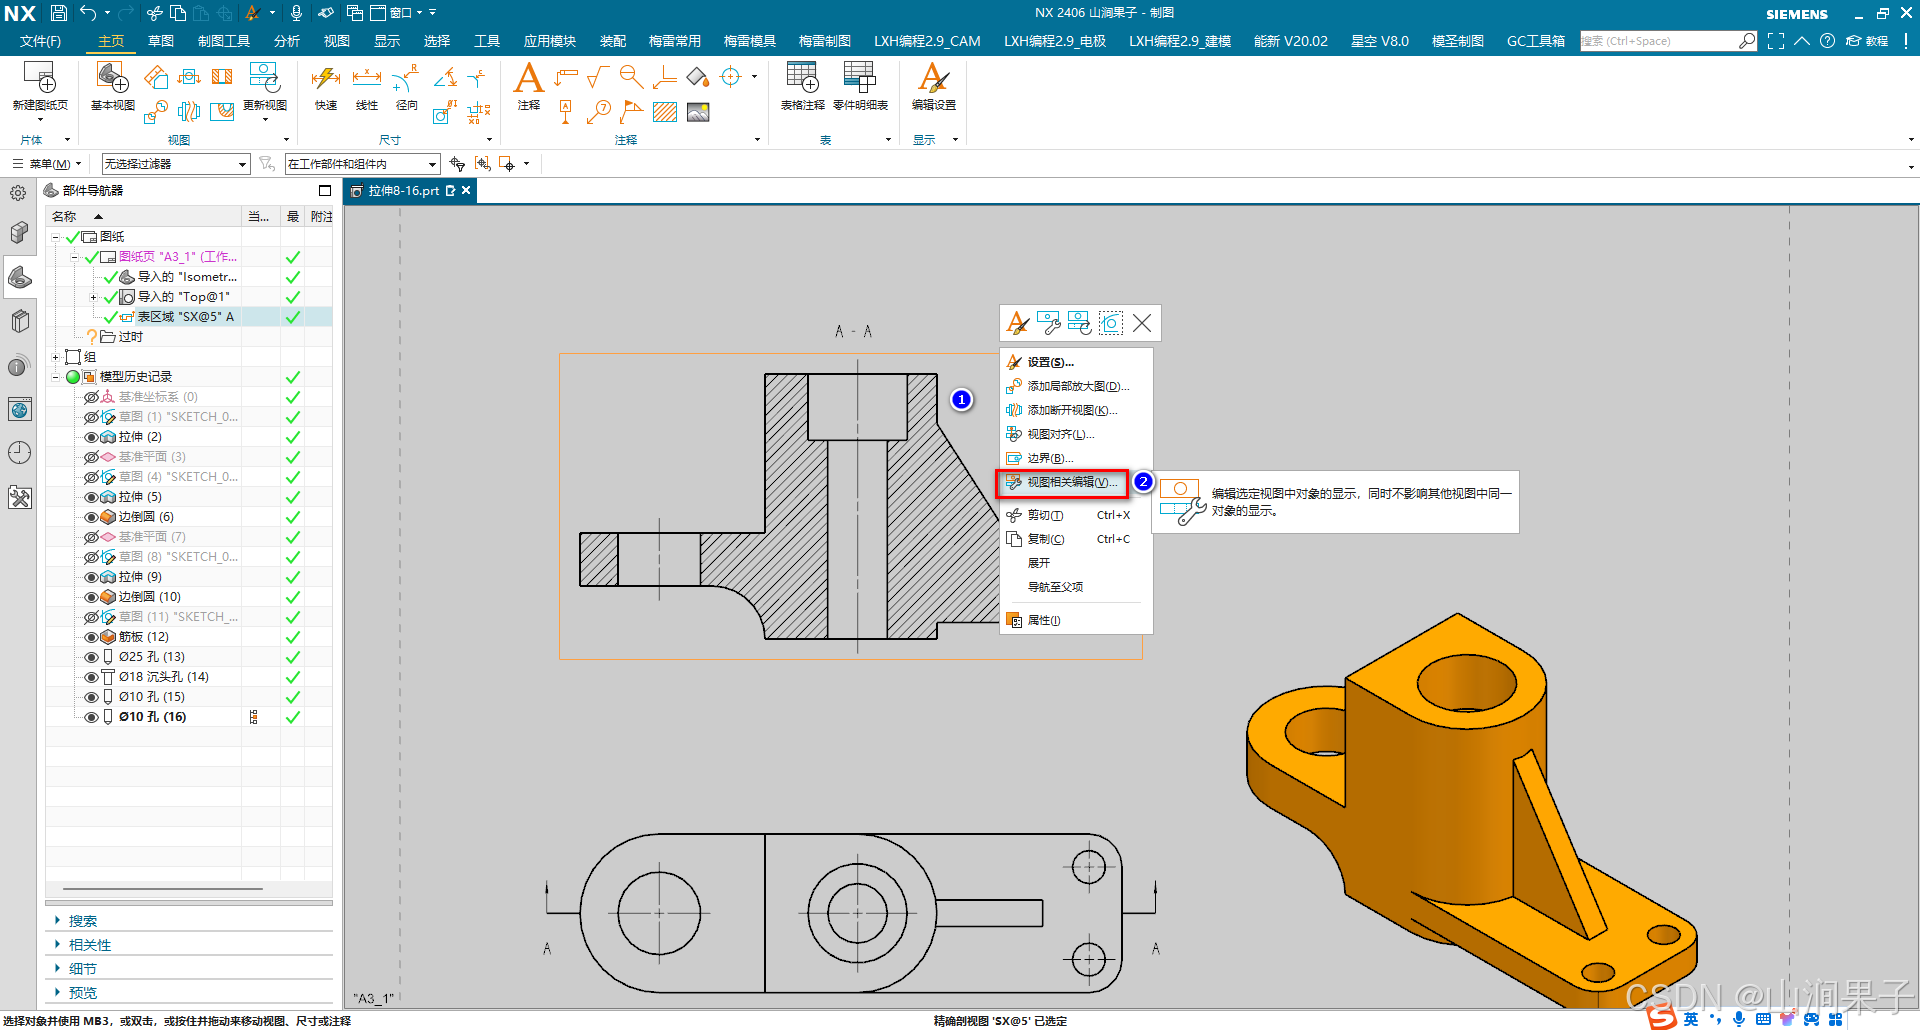Maximize the 部件导航器 panel
1920x1030 pixels.
[x=324, y=191]
